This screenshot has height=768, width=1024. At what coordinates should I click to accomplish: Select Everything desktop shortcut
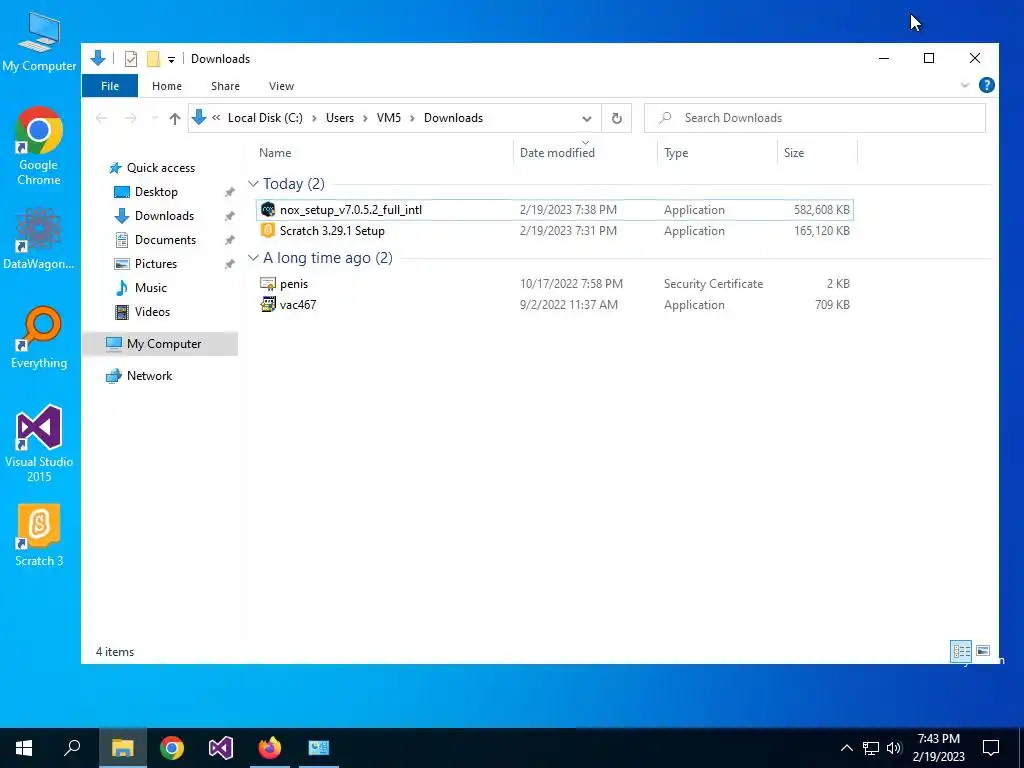pos(39,338)
